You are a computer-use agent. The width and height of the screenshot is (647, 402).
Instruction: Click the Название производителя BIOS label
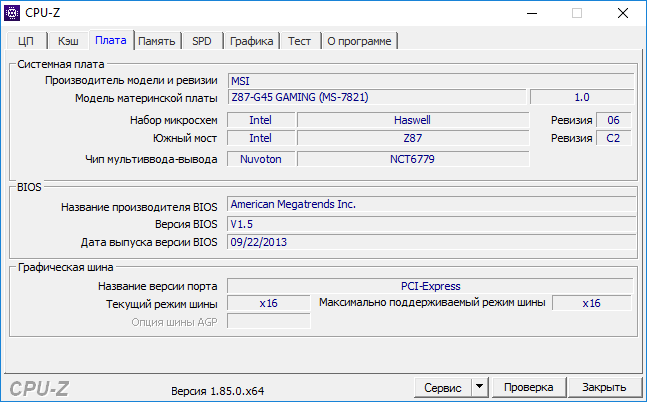(x=139, y=207)
